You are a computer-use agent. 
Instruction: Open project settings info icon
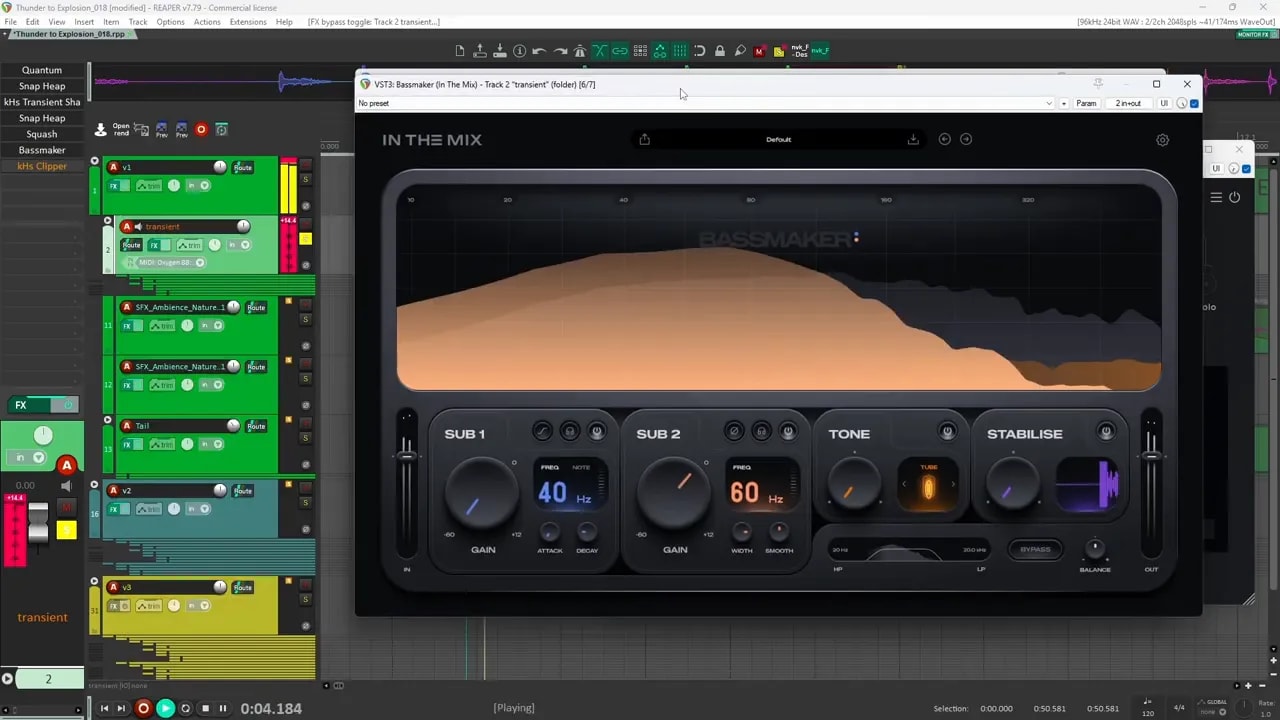point(519,51)
